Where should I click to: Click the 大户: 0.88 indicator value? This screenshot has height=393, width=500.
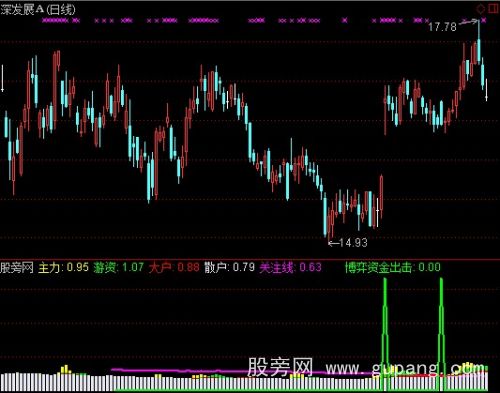(x=174, y=267)
